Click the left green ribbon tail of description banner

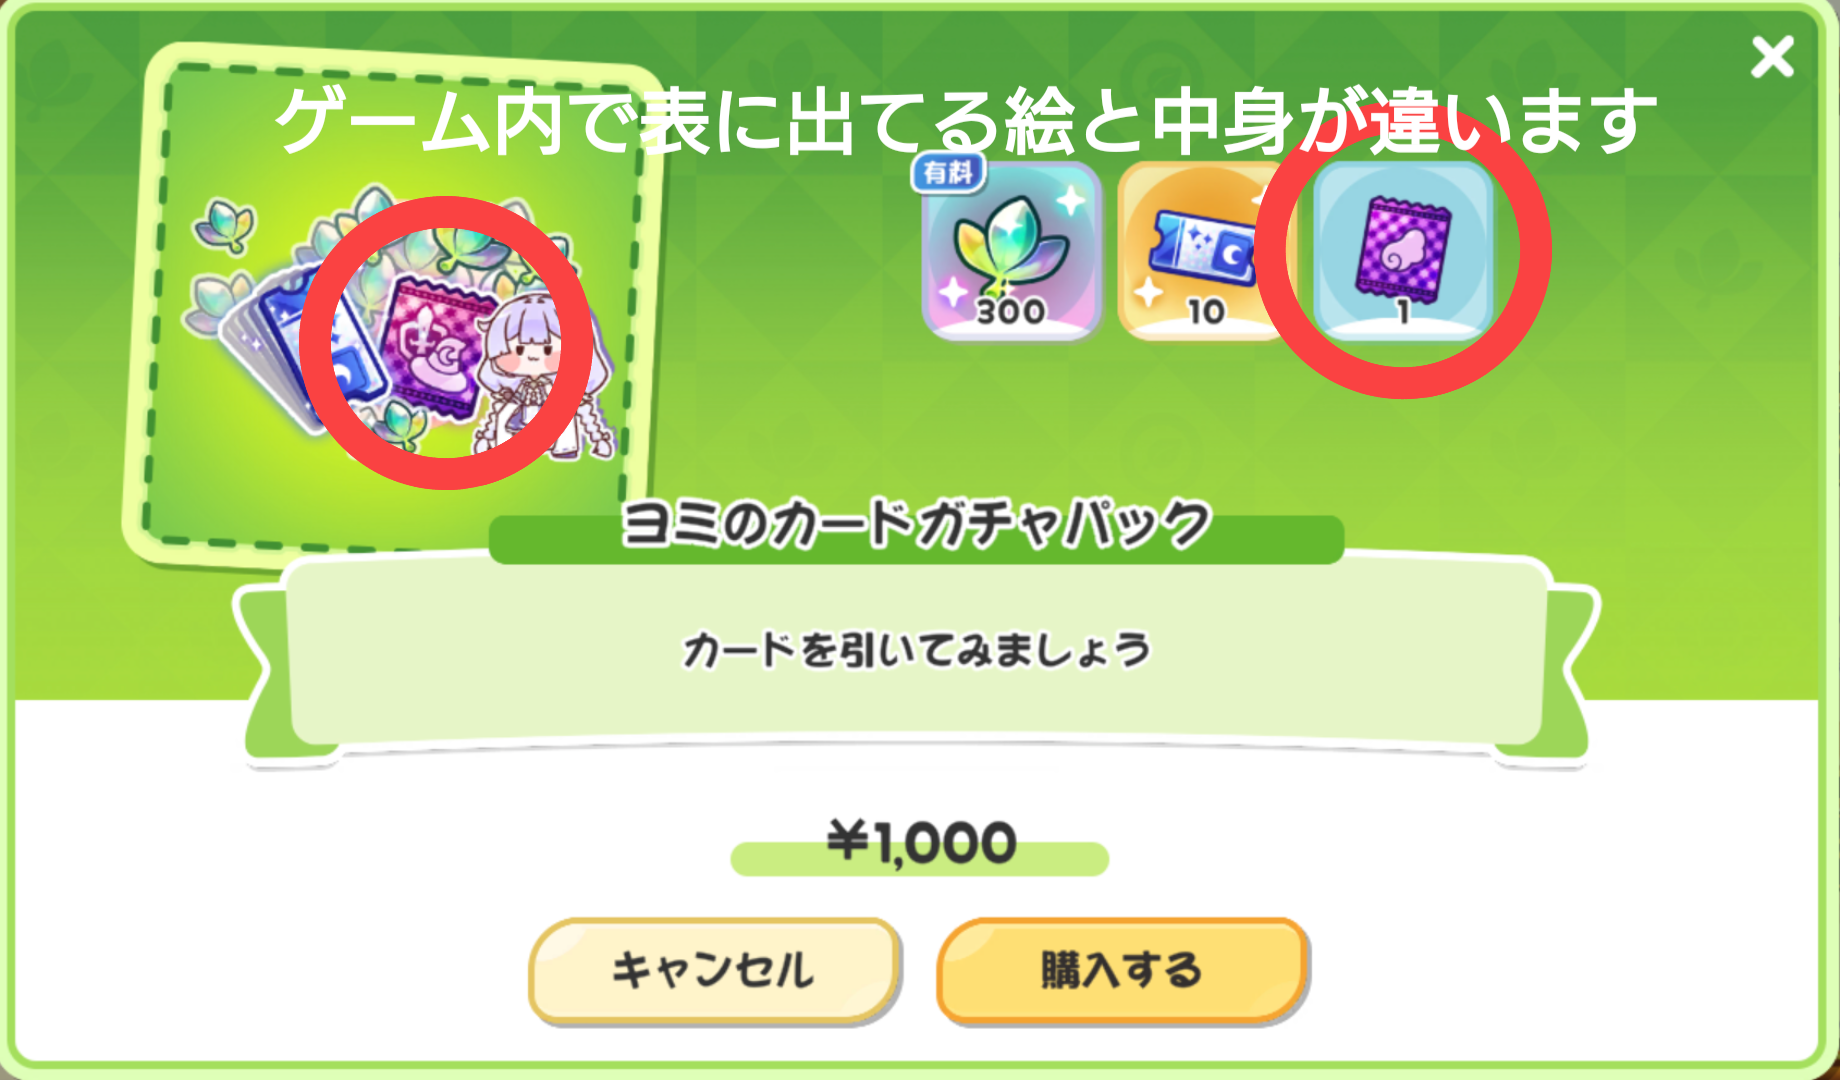click(268, 680)
